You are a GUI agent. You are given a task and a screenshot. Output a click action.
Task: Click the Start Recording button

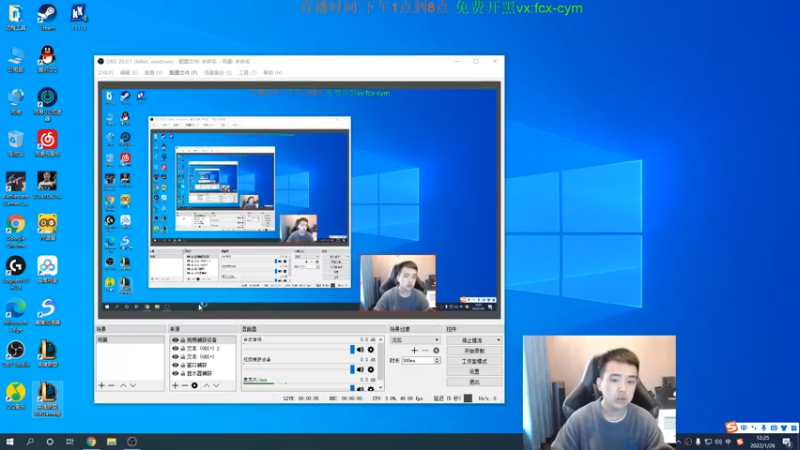pyautogui.click(x=474, y=351)
